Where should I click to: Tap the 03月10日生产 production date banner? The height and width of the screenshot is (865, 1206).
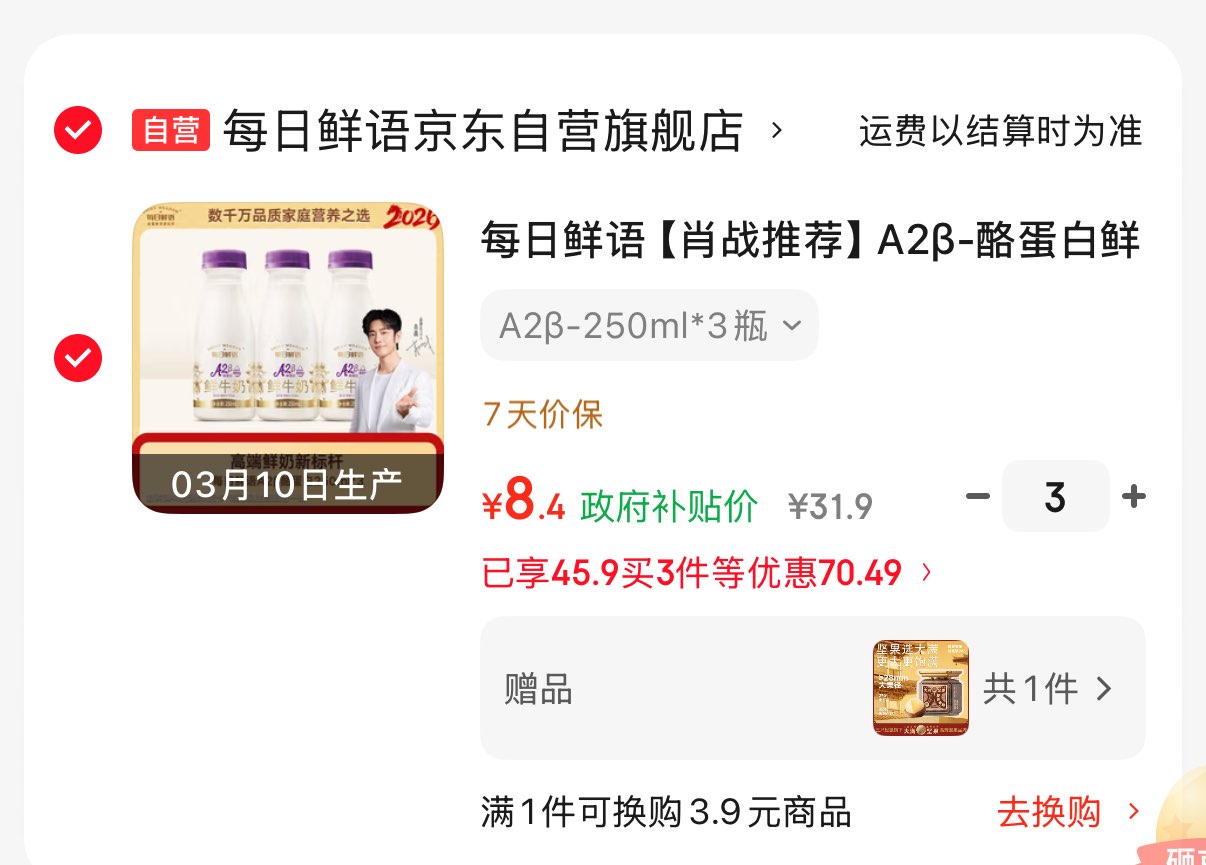point(288,484)
